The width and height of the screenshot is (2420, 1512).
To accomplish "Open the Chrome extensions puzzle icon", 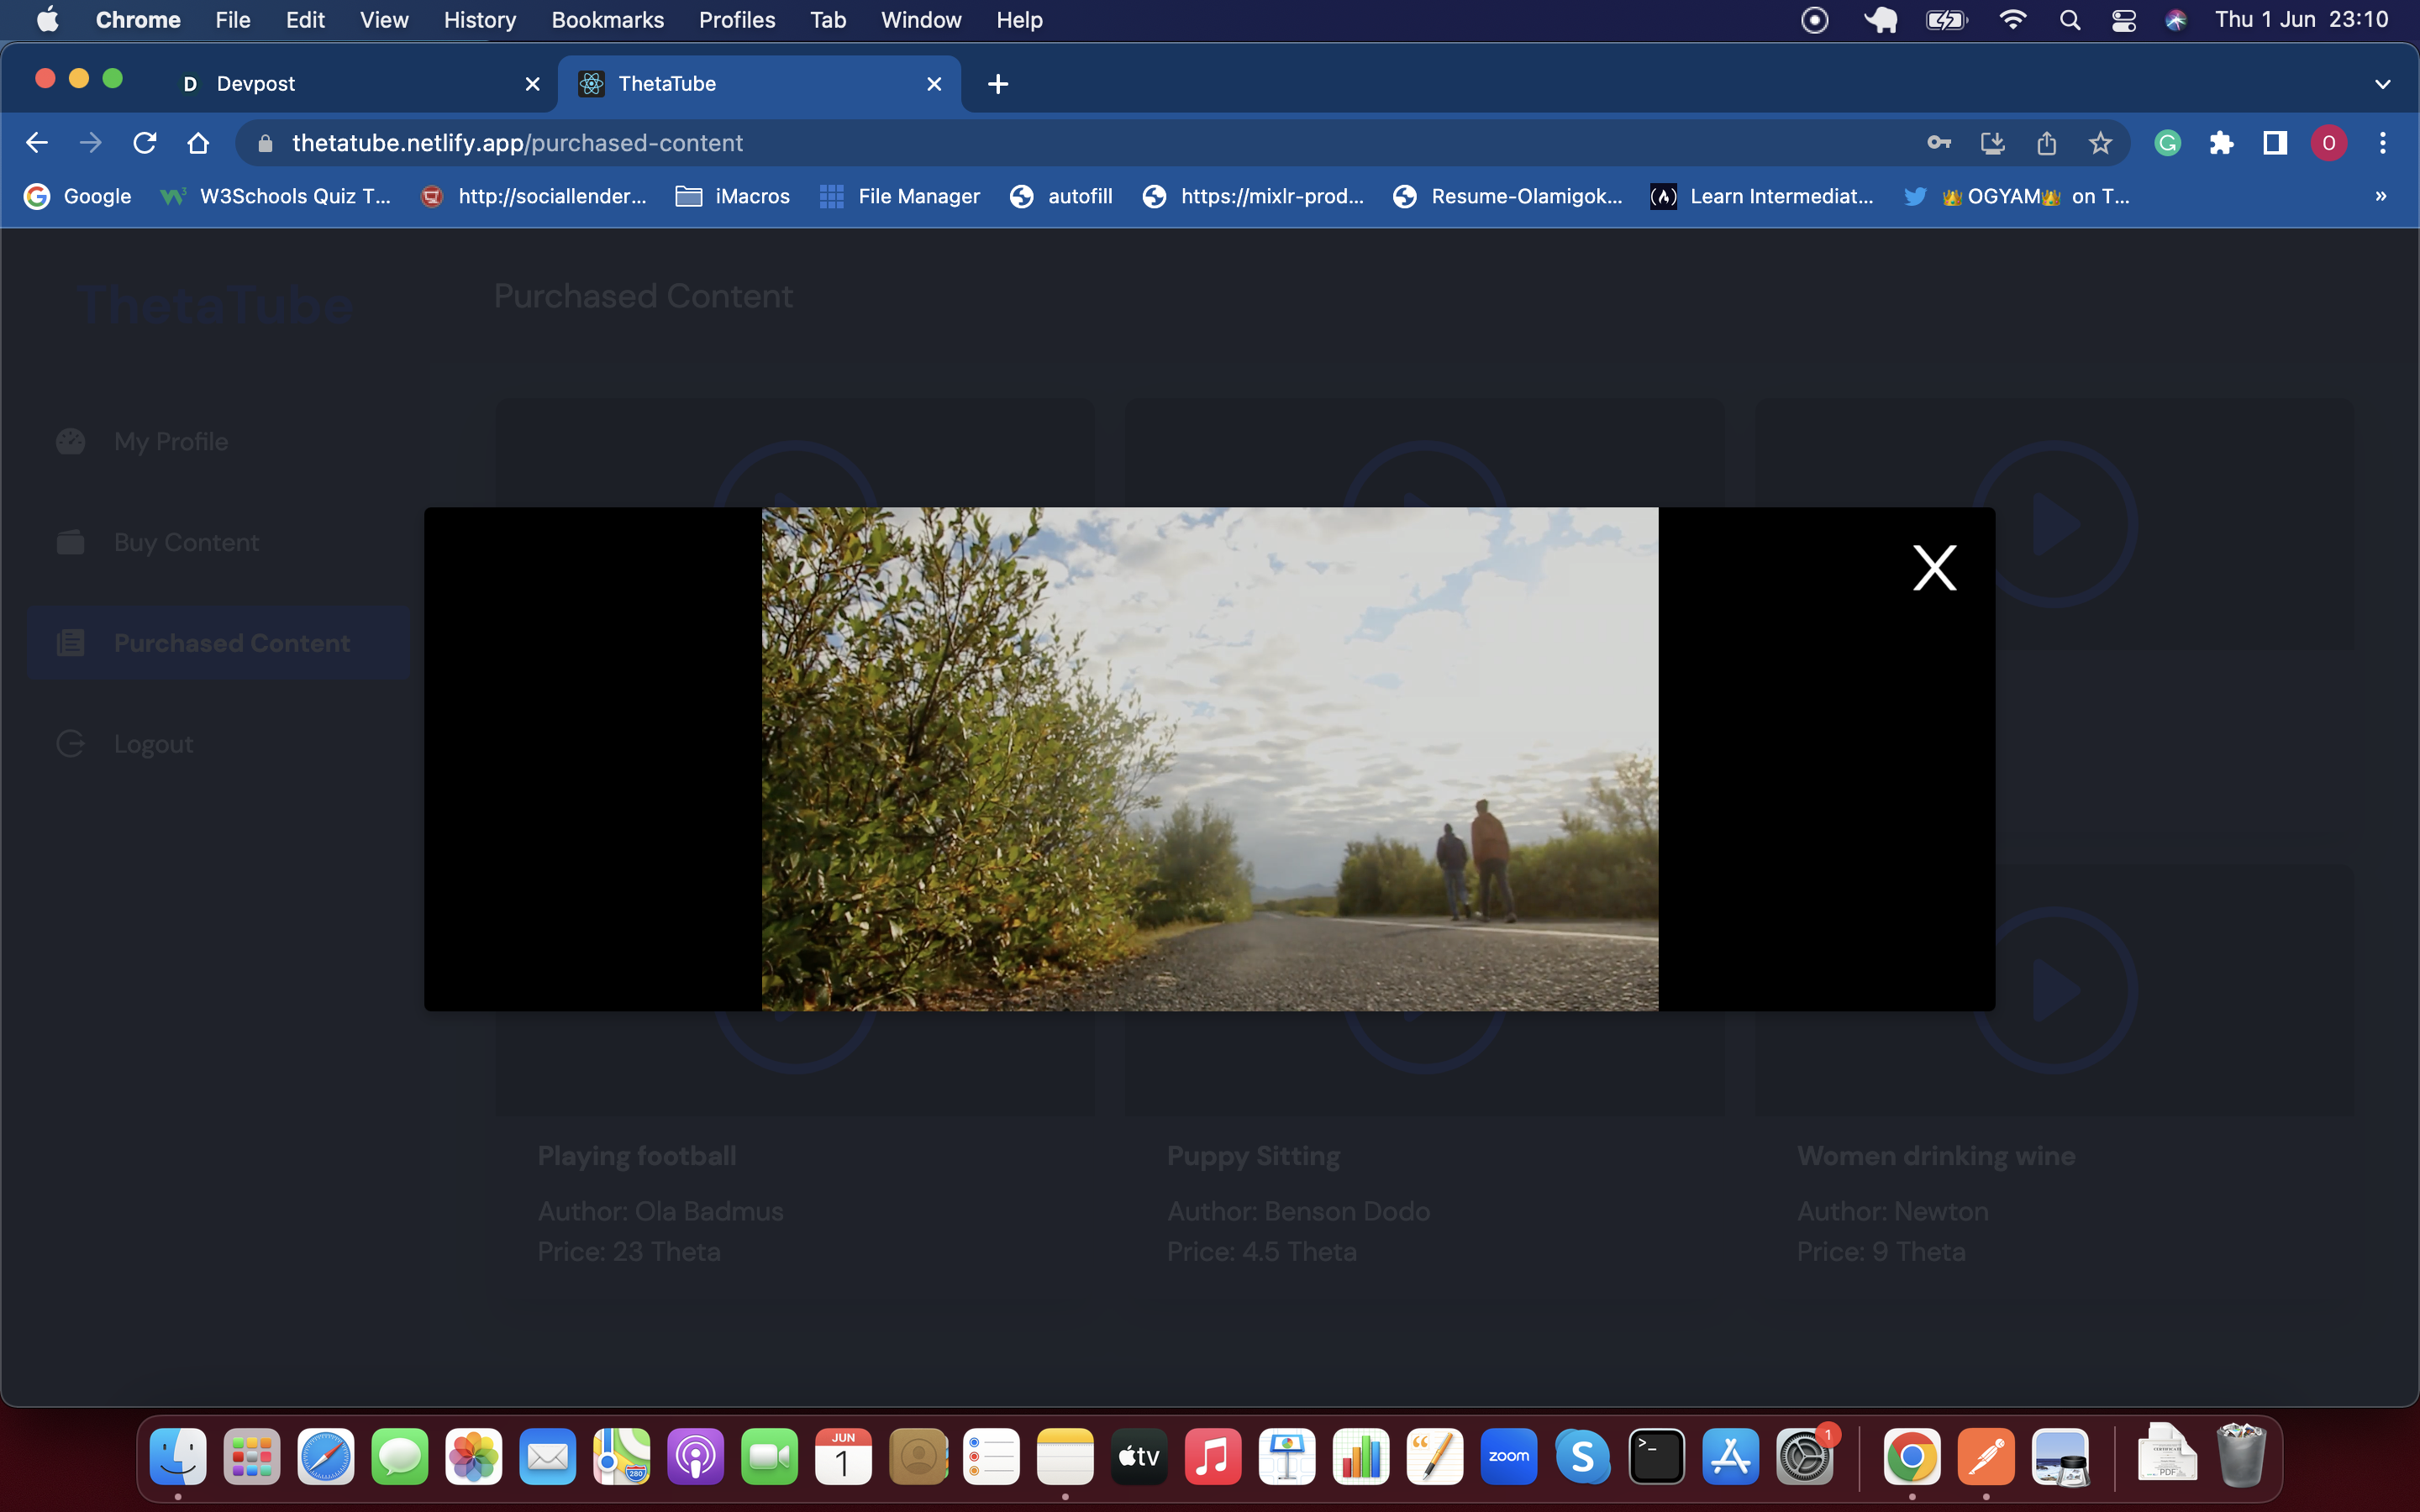I will pos(2221,143).
